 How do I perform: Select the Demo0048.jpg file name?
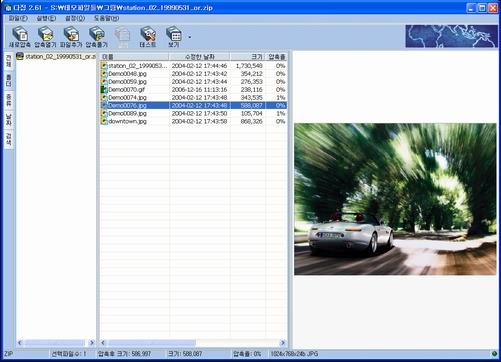(127, 74)
